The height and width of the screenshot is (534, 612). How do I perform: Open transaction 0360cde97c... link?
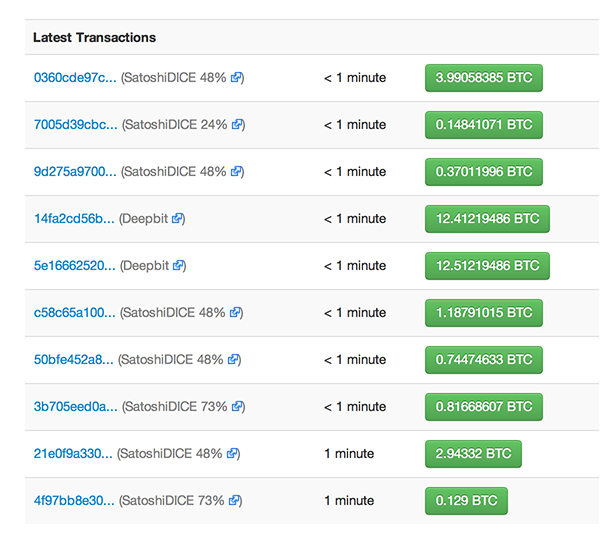tap(75, 78)
